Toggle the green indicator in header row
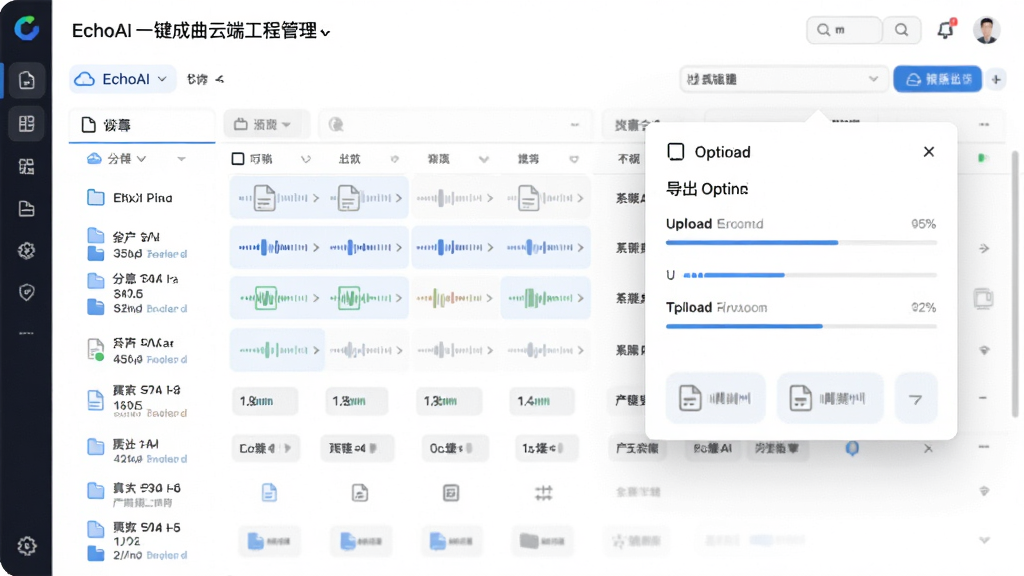1024x576 pixels. pyautogui.click(x=983, y=158)
